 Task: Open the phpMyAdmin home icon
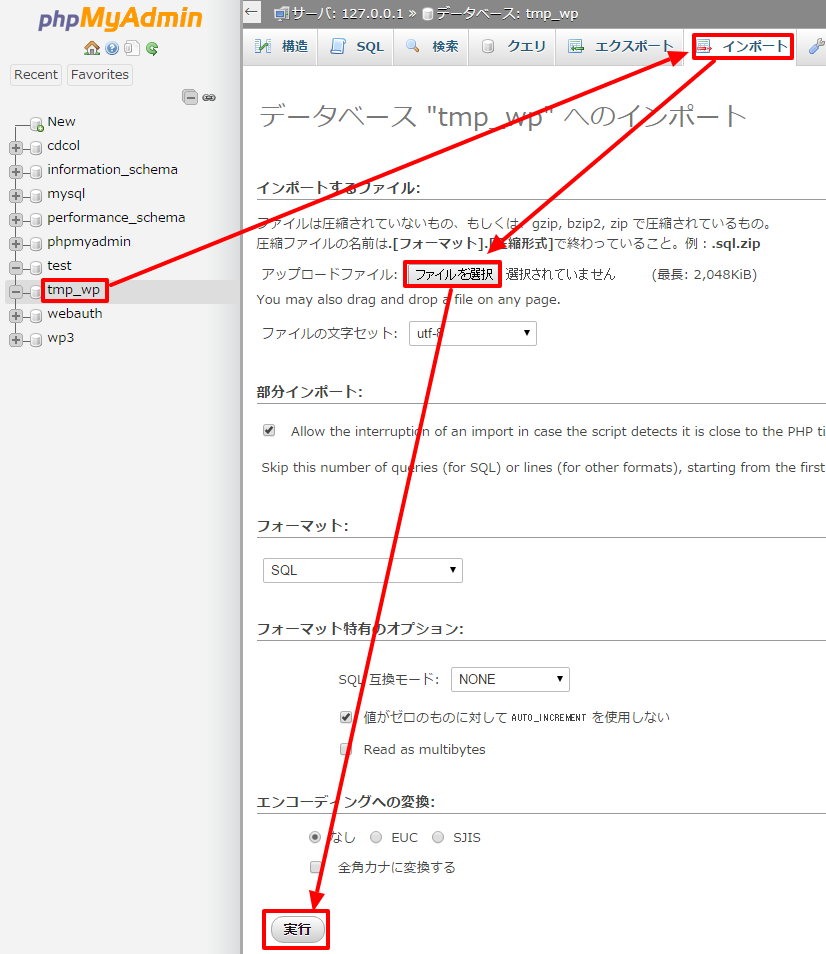(x=92, y=48)
